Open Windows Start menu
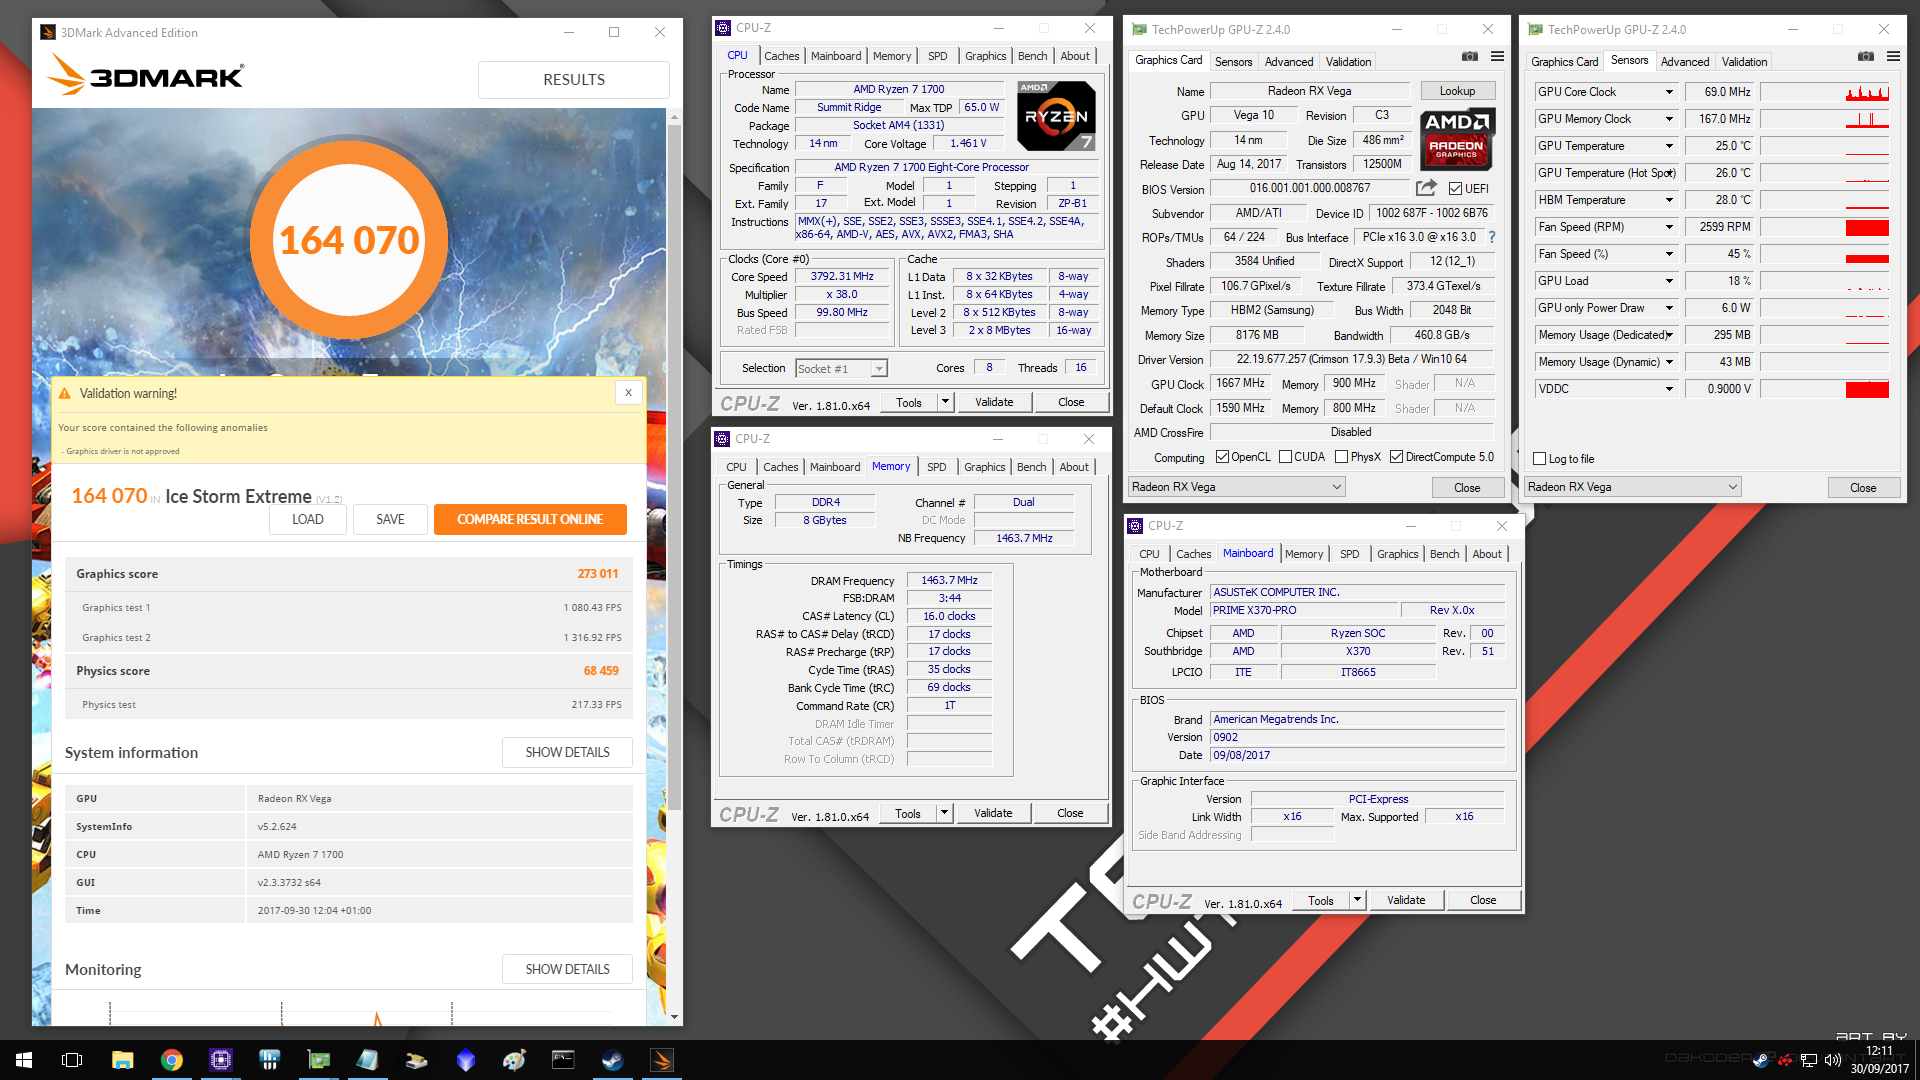 (24, 1060)
